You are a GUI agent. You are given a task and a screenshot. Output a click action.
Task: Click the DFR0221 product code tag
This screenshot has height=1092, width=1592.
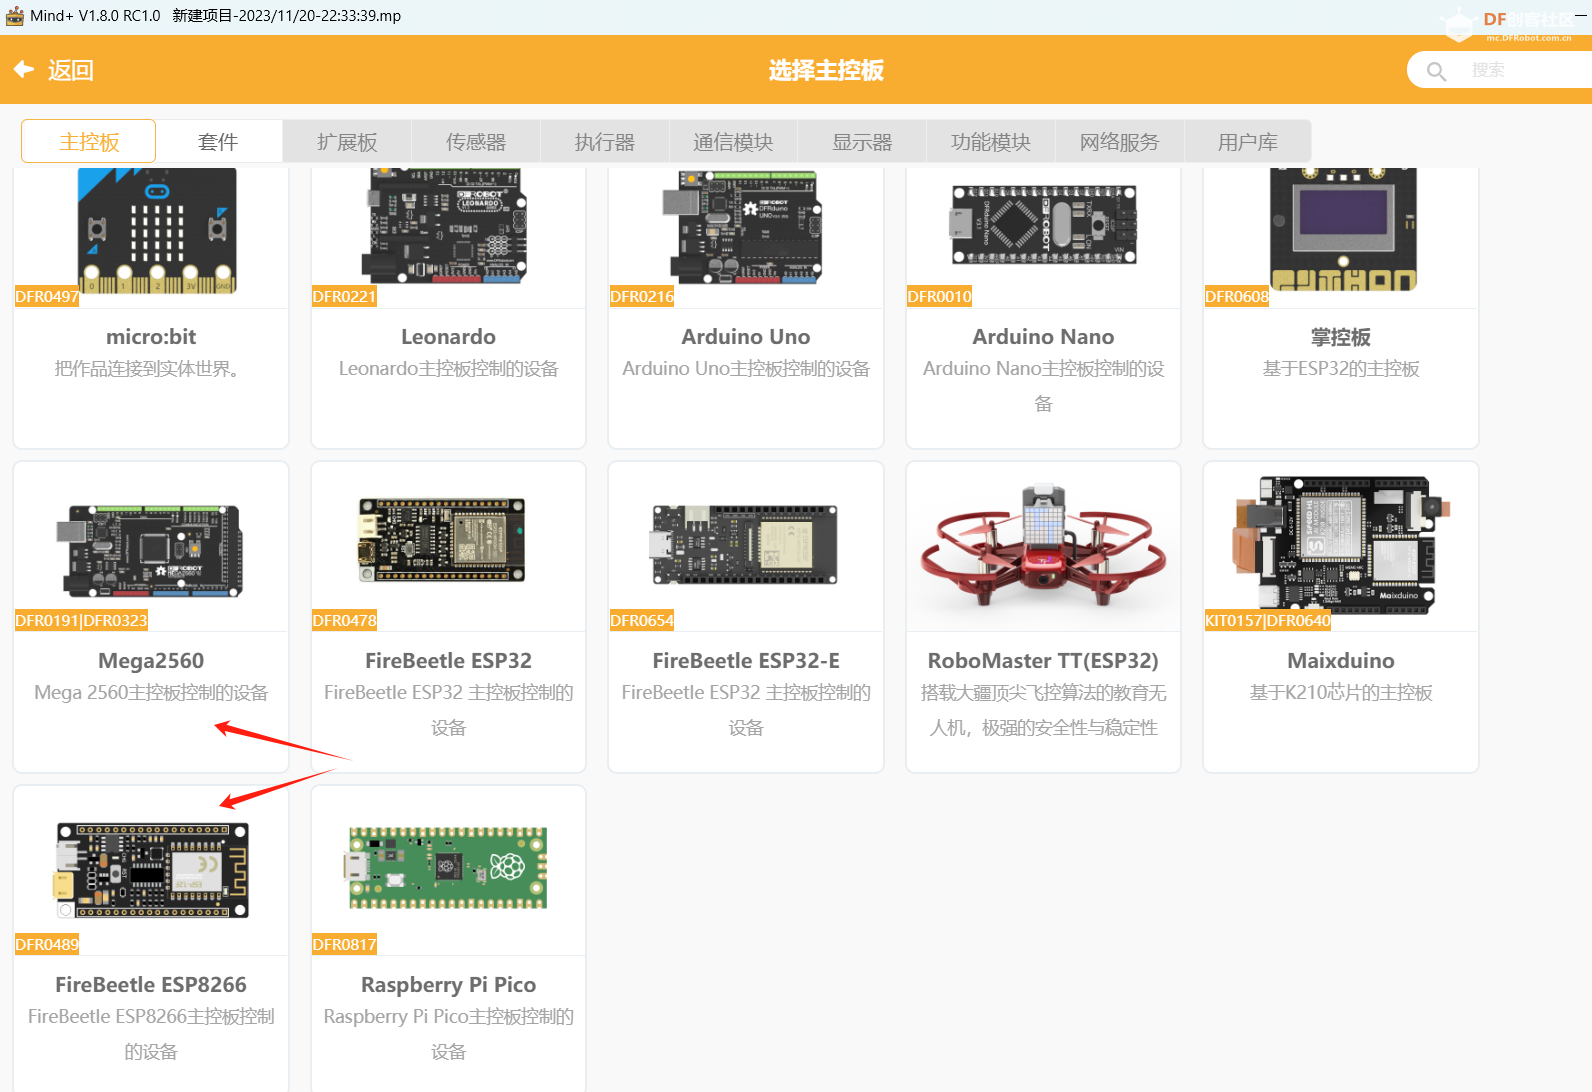tap(344, 296)
